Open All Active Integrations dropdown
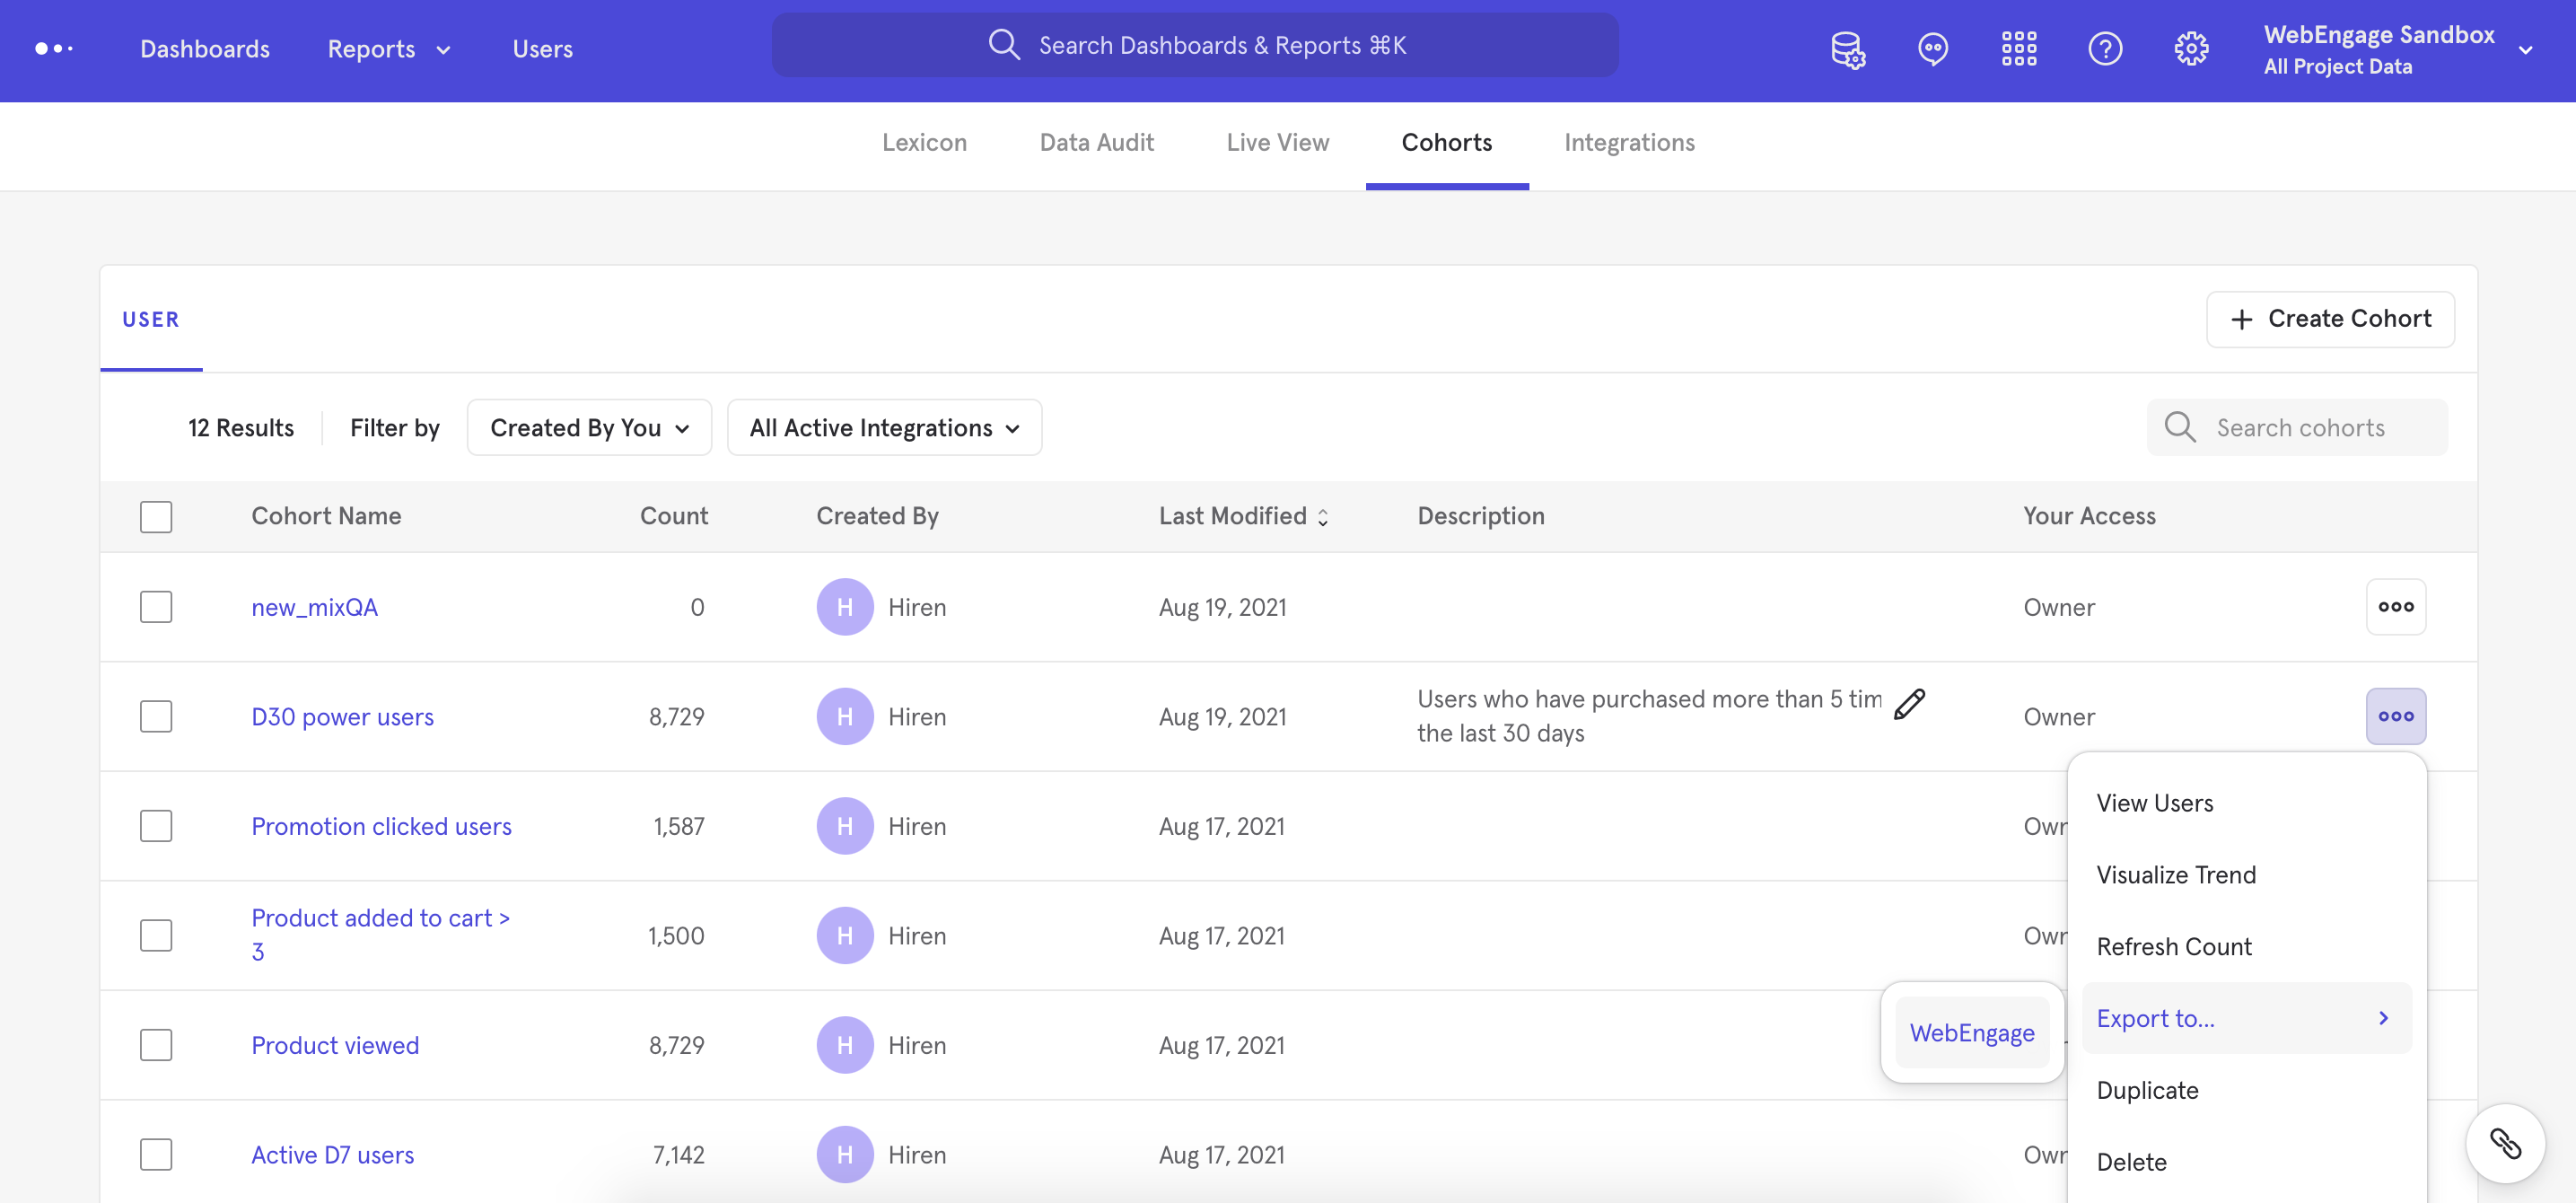 click(x=884, y=428)
